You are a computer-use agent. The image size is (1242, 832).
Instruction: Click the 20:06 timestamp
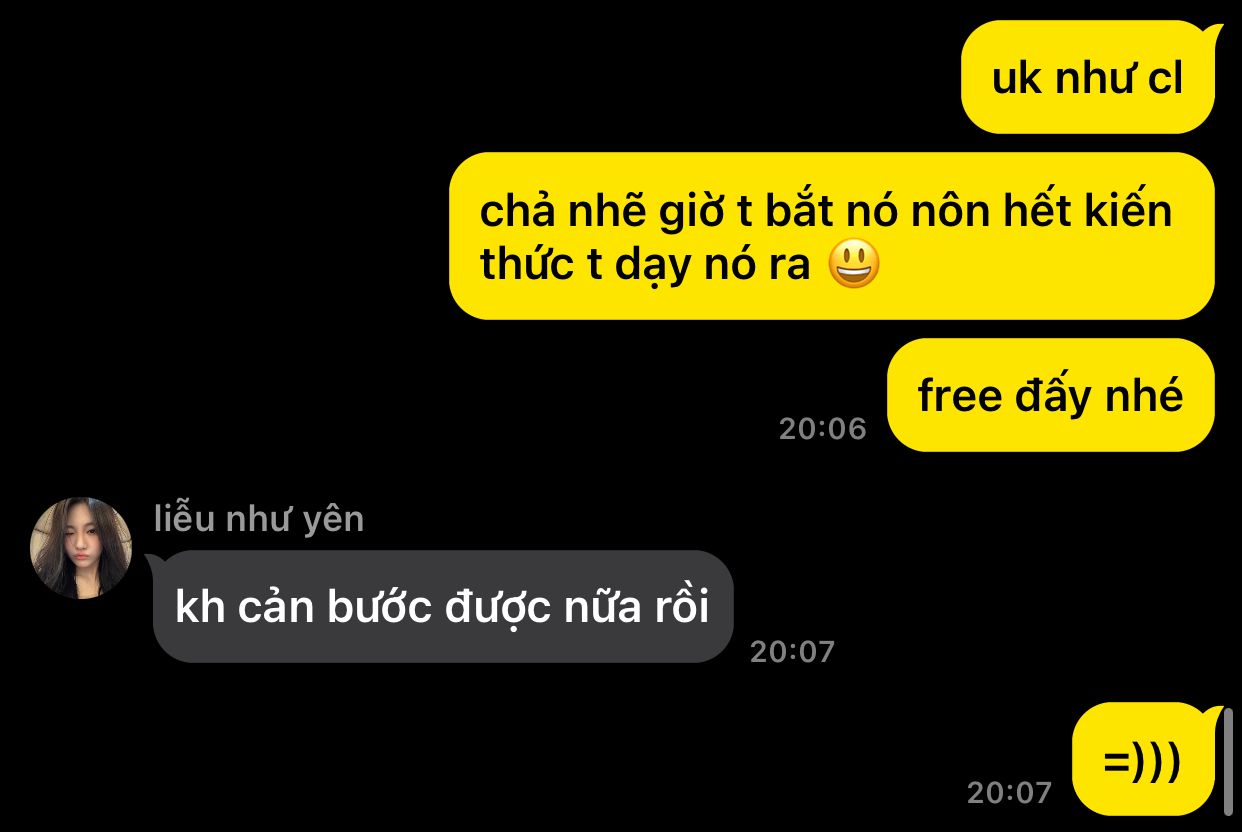coord(822,428)
